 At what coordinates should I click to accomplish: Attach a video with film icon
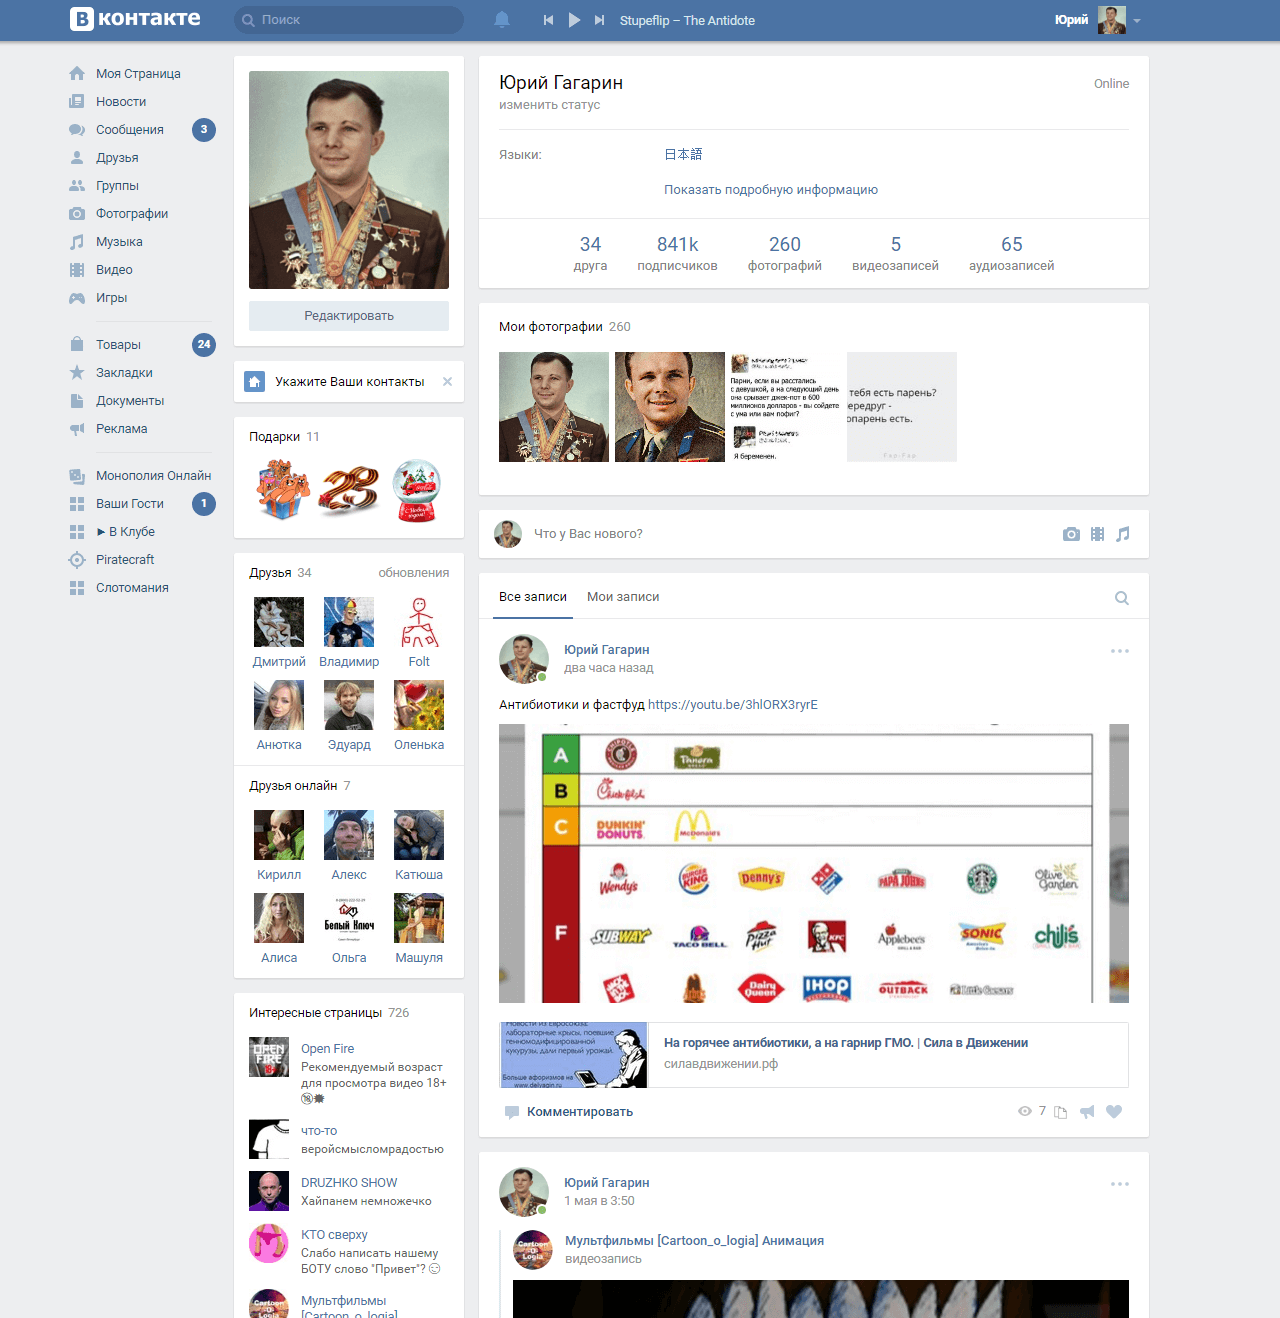1097,534
